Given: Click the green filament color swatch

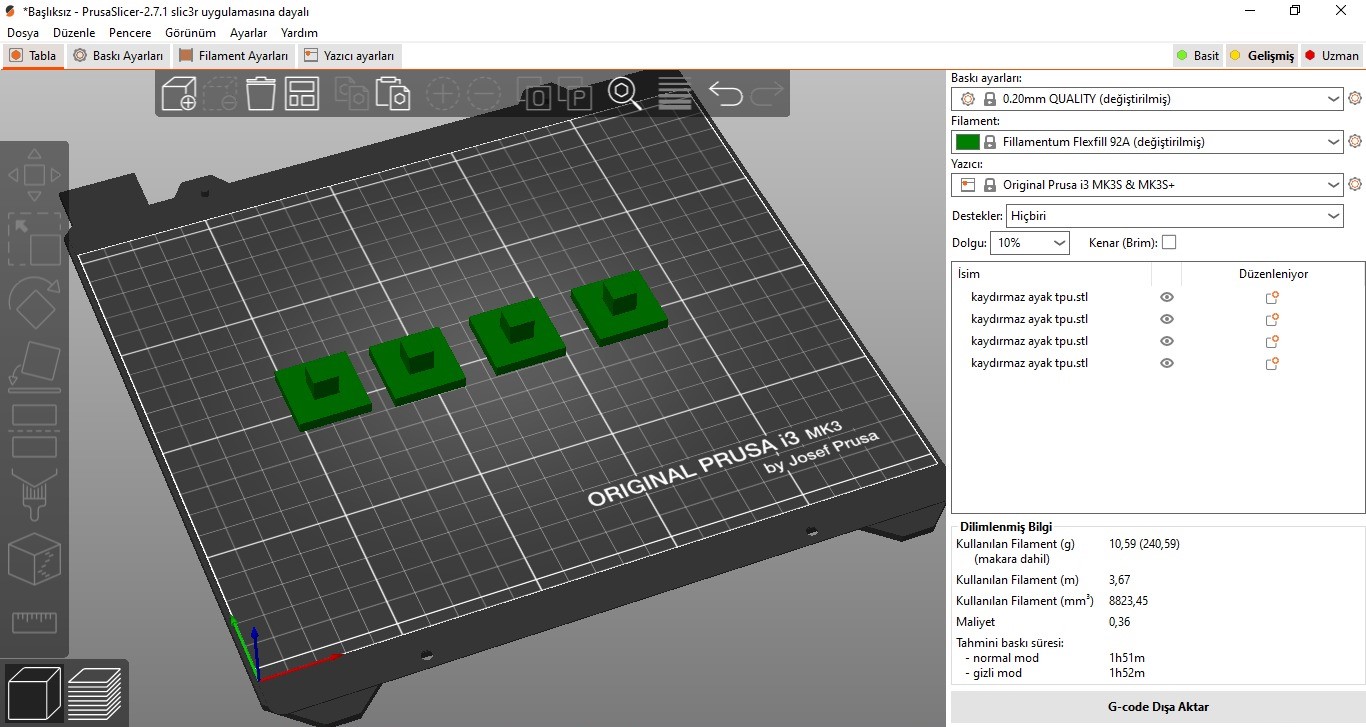Looking at the screenshot, I should click(x=967, y=142).
